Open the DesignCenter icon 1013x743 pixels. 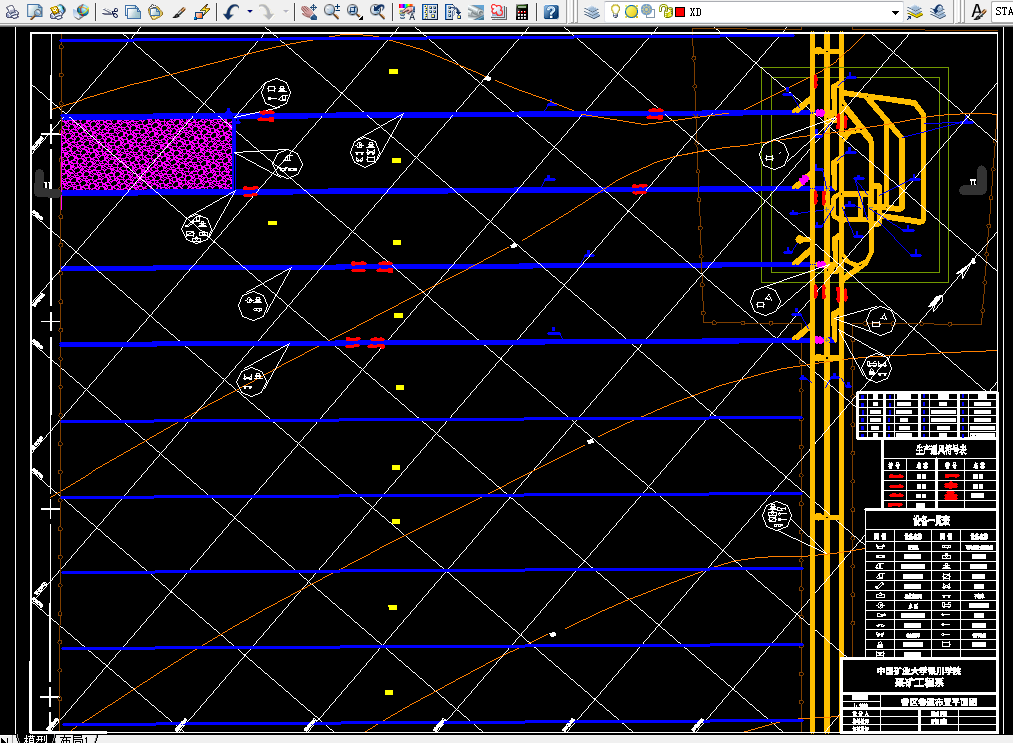pos(430,11)
